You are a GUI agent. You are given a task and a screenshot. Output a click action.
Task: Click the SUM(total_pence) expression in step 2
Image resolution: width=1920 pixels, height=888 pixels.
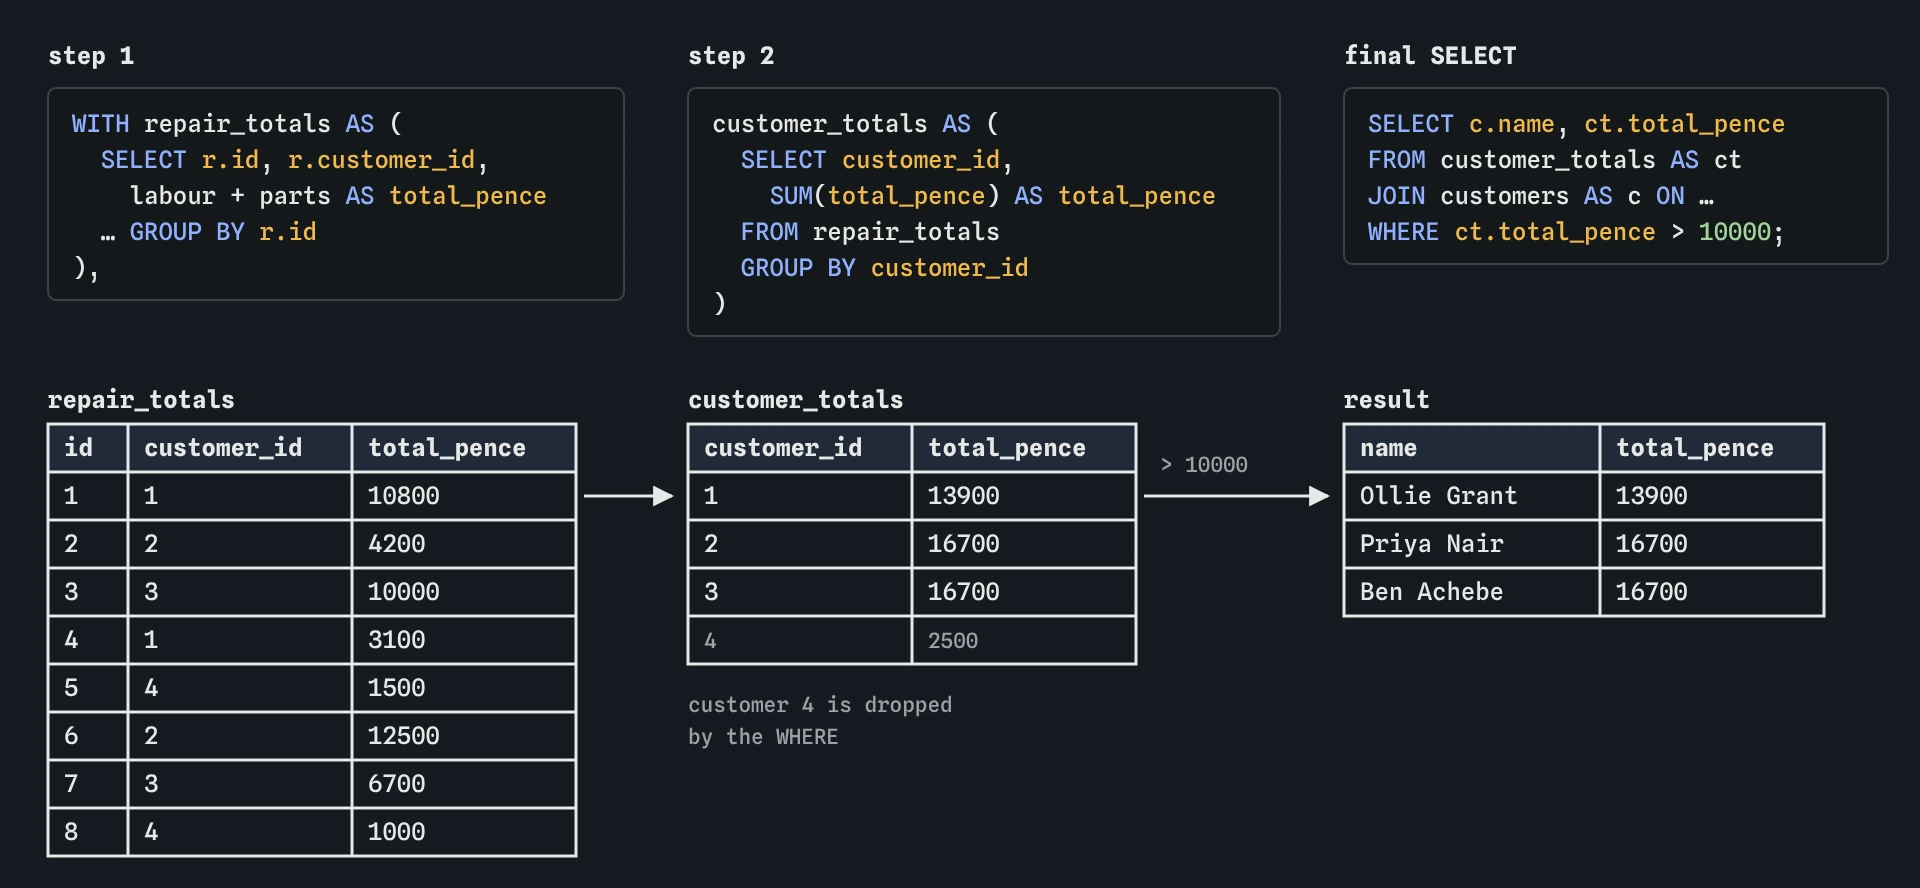[x=885, y=196]
